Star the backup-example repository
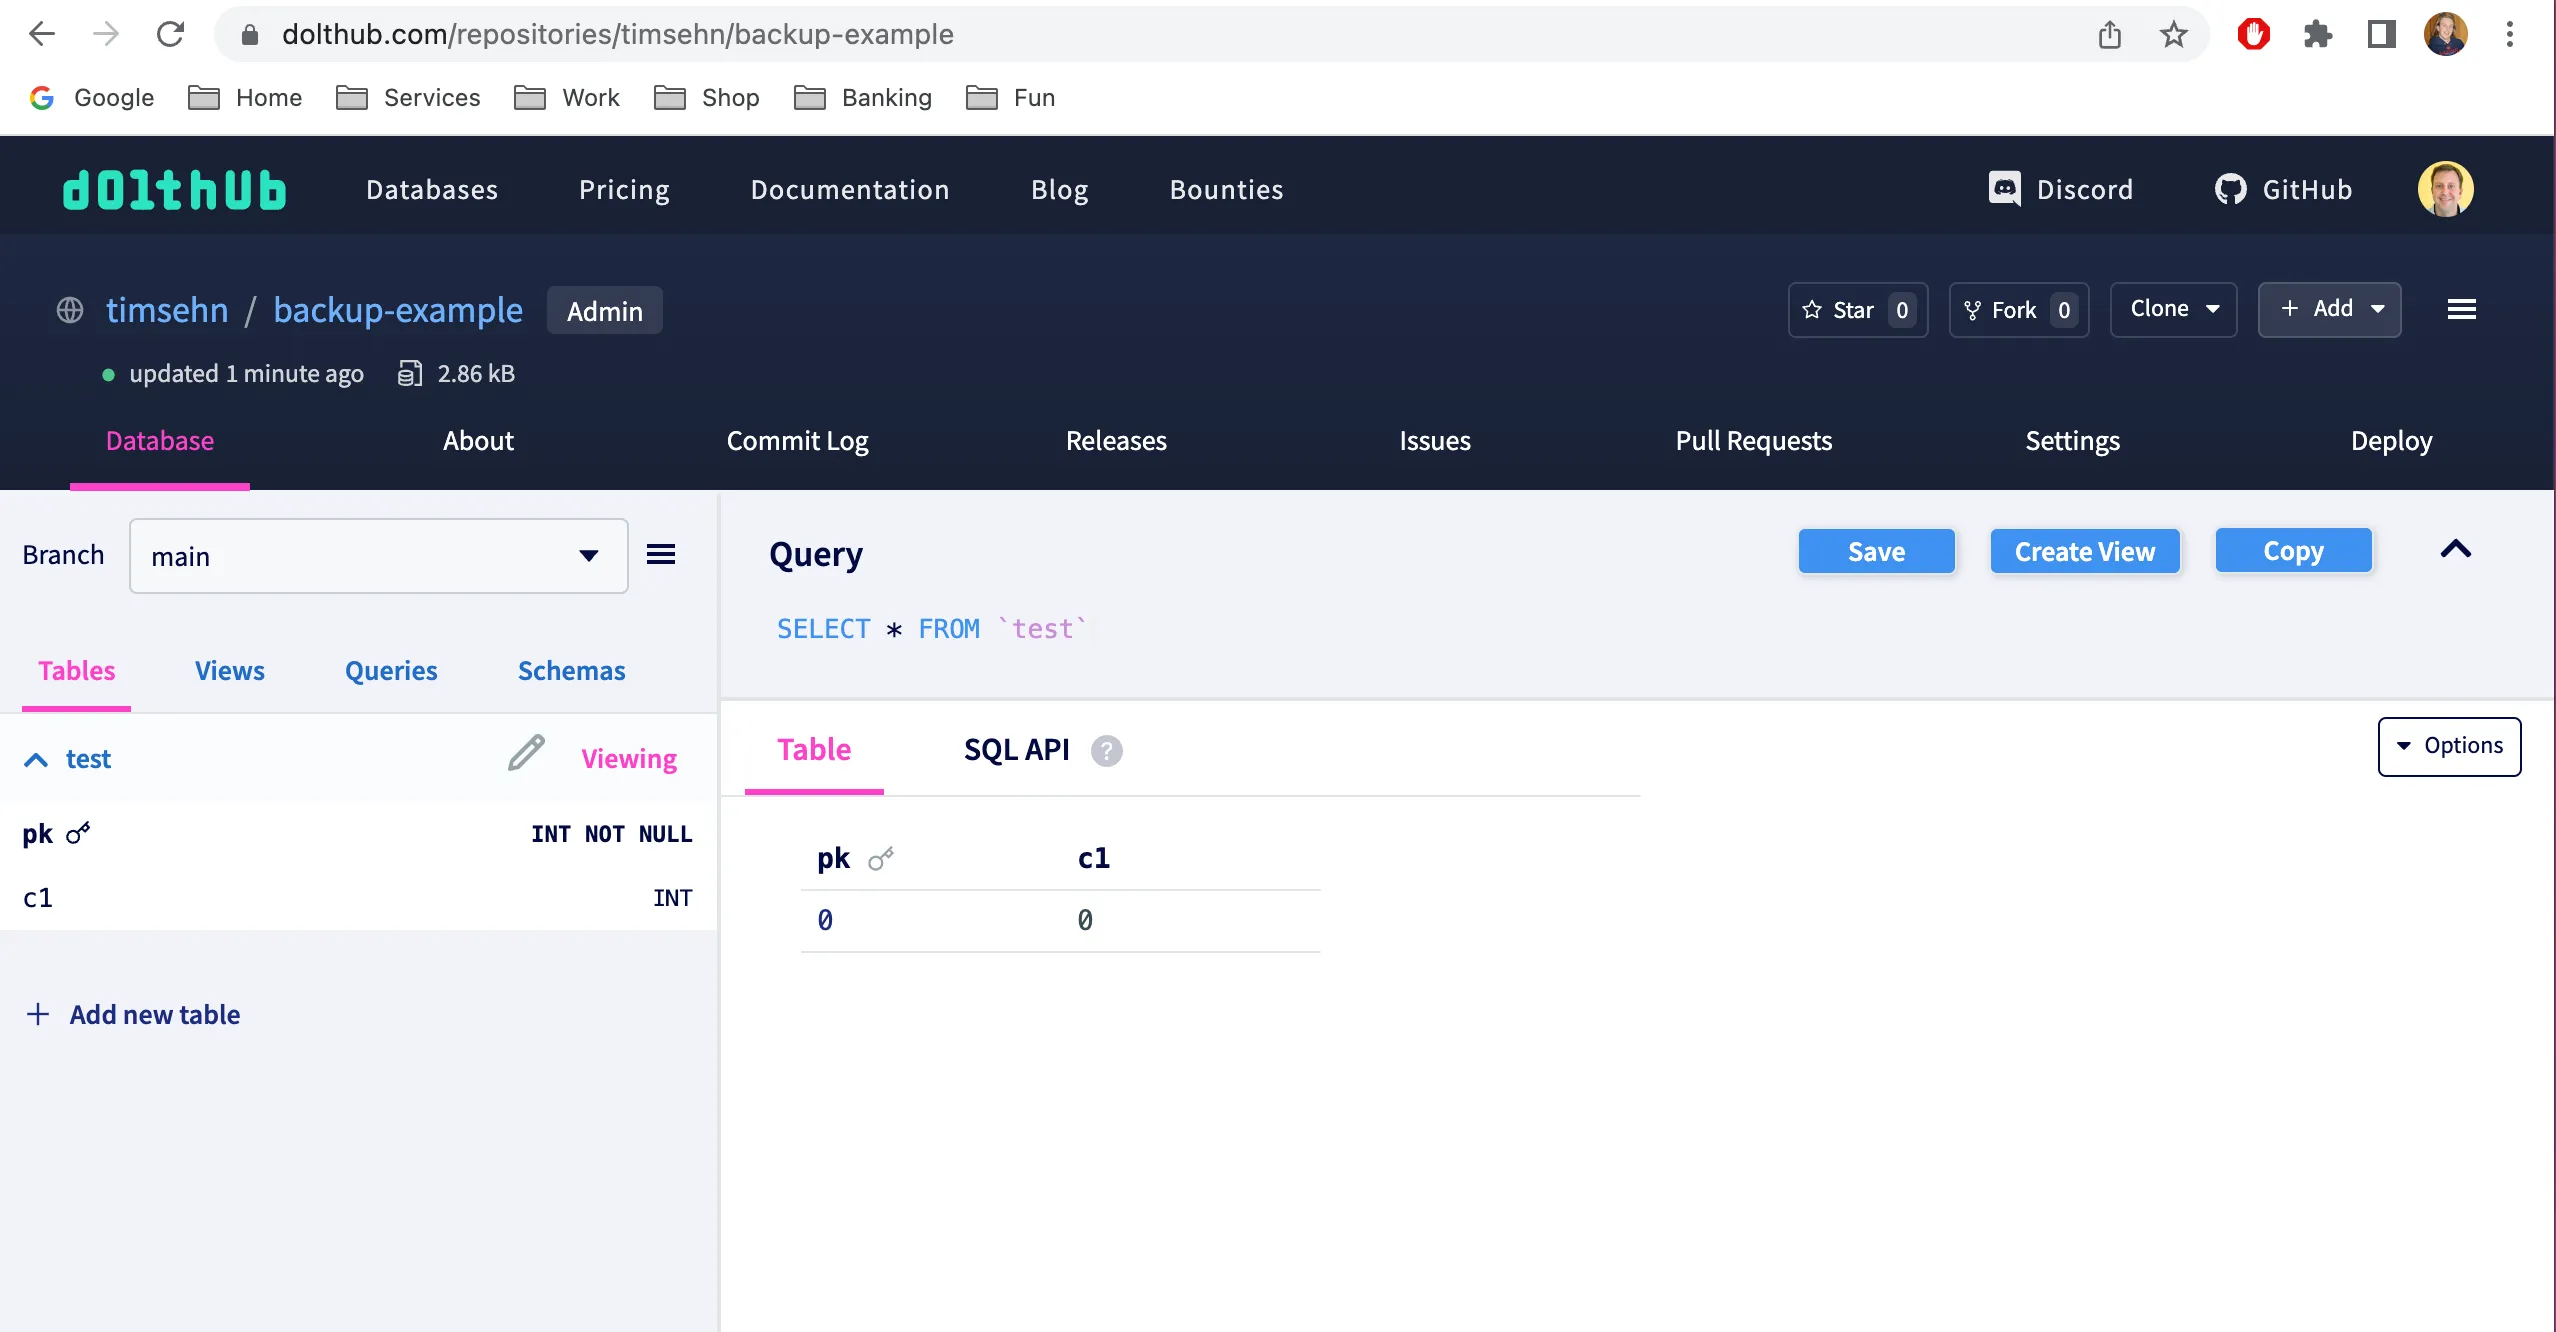This screenshot has width=2556, height=1332. pyautogui.click(x=1858, y=310)
